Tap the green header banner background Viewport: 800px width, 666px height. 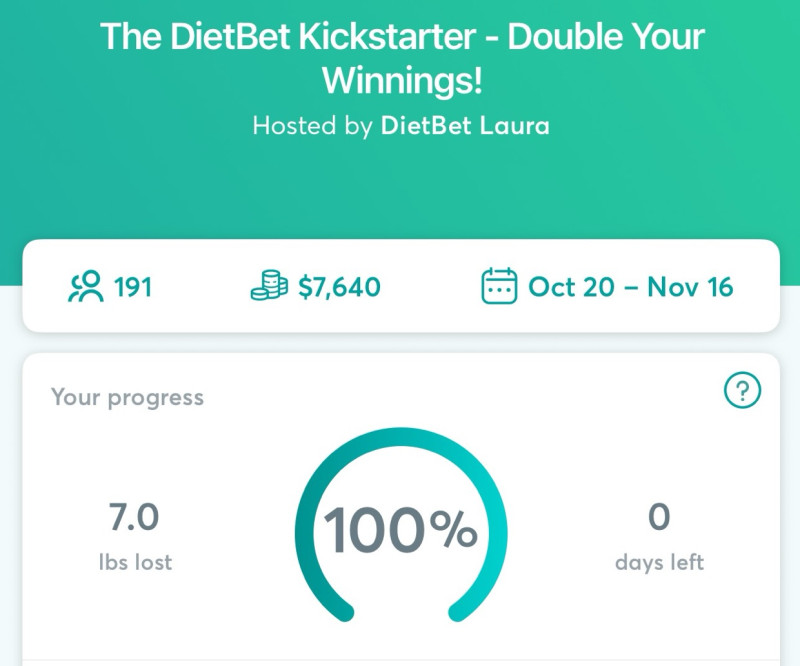point(400,190)
